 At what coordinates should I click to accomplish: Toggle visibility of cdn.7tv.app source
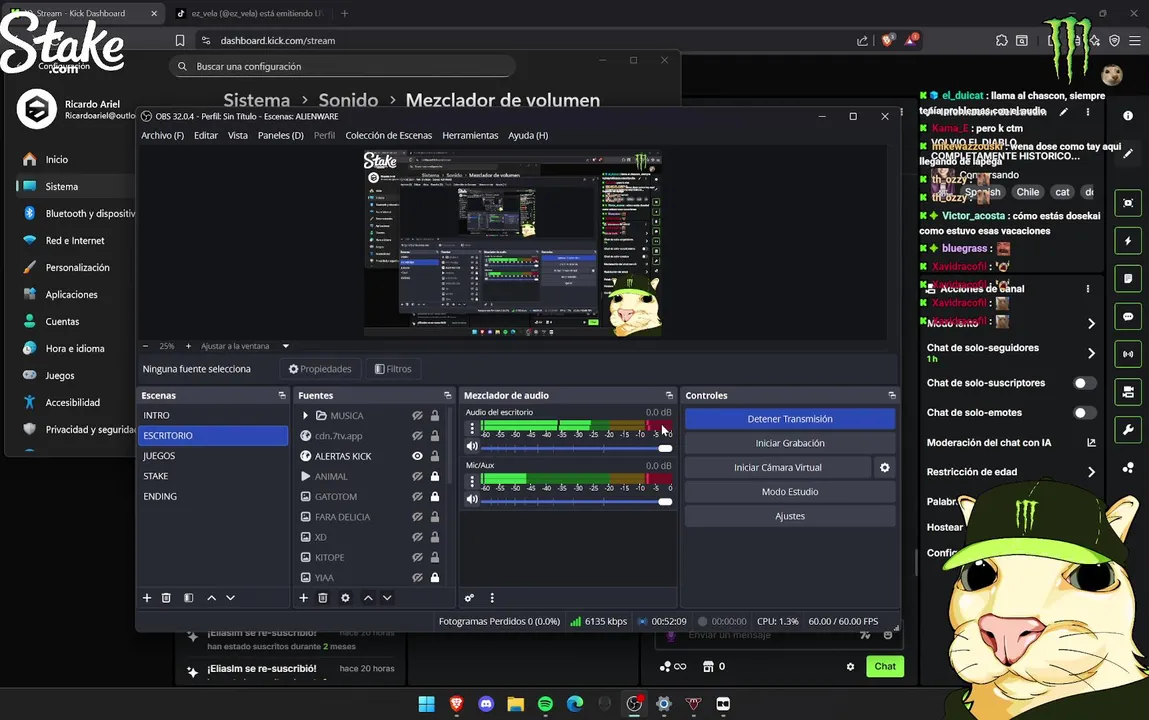click(417, 436)
